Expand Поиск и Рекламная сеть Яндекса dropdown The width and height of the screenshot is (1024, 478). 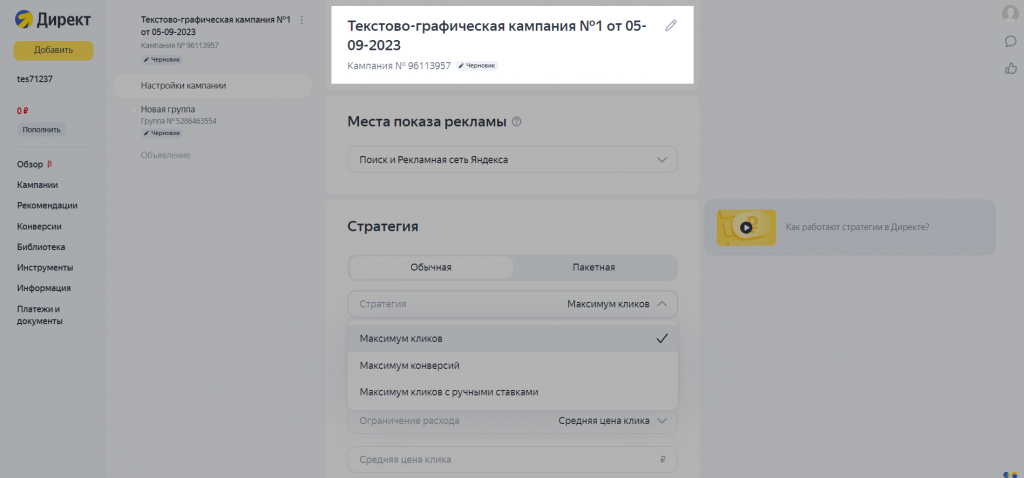(513, 159)
